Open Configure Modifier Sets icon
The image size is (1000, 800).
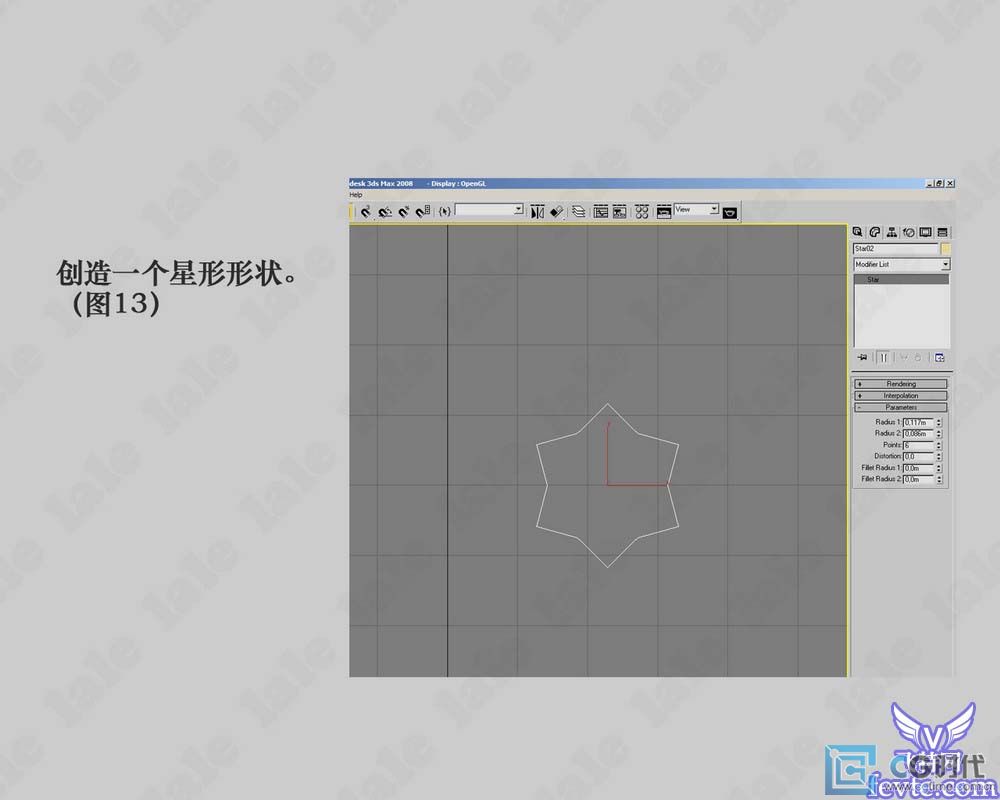pyautogui.click(x=939, y=358)
